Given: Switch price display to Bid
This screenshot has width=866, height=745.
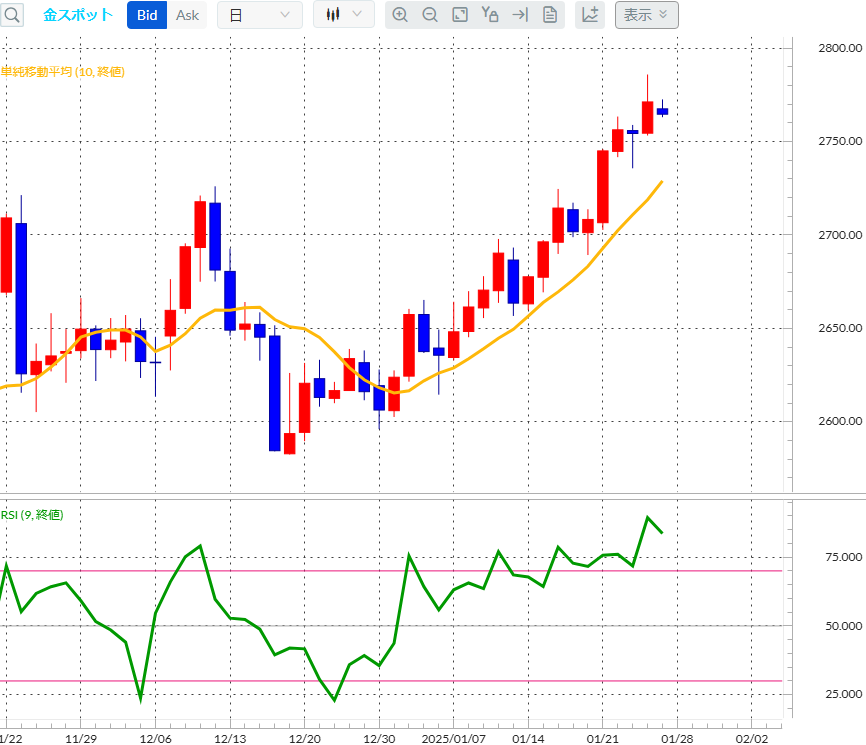Looking at the screenshot, I should click(x=147, y=15).
